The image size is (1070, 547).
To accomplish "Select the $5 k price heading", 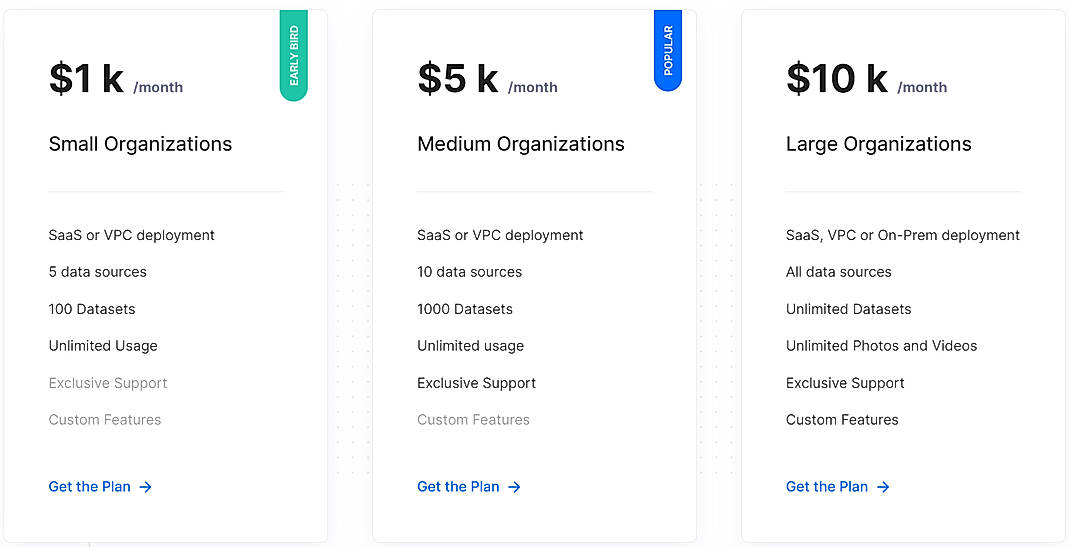I will 458,78.
